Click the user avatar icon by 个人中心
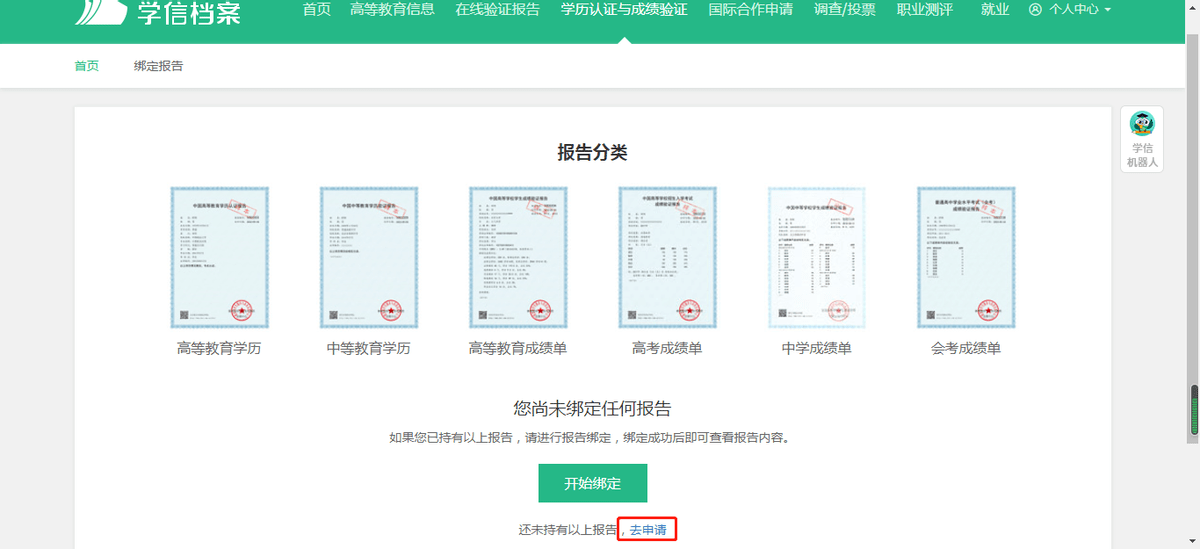Screen dimensions: 1200x549 coord(1035,10)
